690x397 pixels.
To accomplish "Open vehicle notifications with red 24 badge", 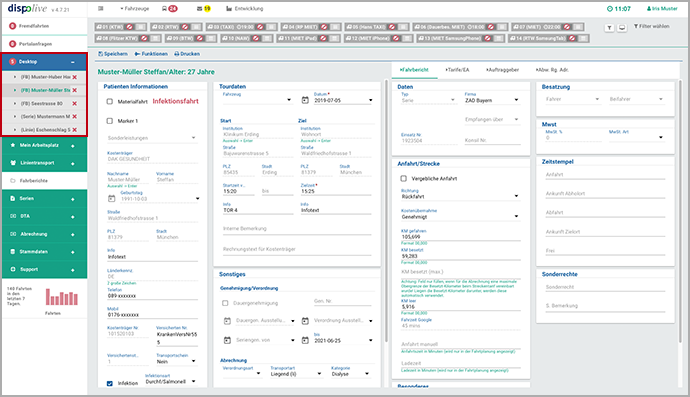I will [170, 8].
